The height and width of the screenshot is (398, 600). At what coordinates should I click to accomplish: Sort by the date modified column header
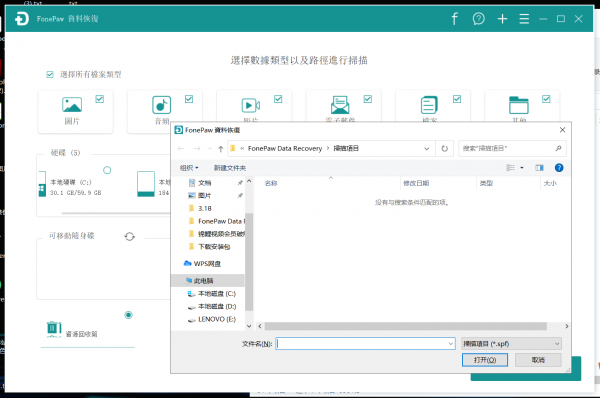click(416, 183)
